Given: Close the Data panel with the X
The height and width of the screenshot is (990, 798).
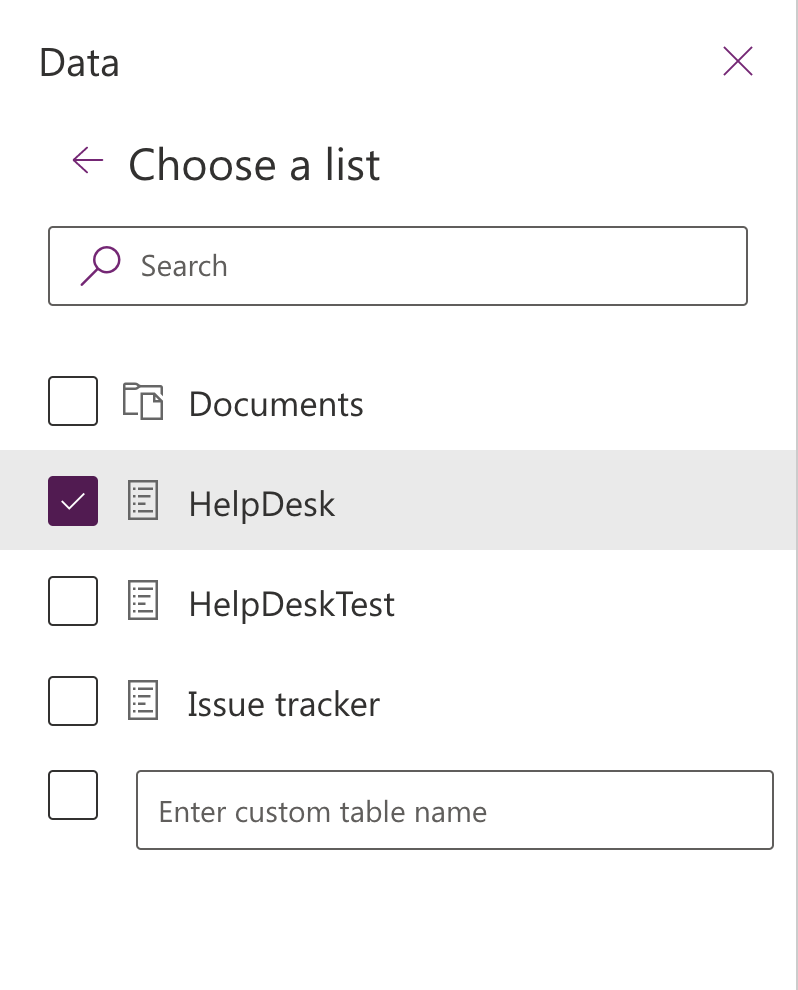Looking at the screenshot, I should [x=737, y=61].
